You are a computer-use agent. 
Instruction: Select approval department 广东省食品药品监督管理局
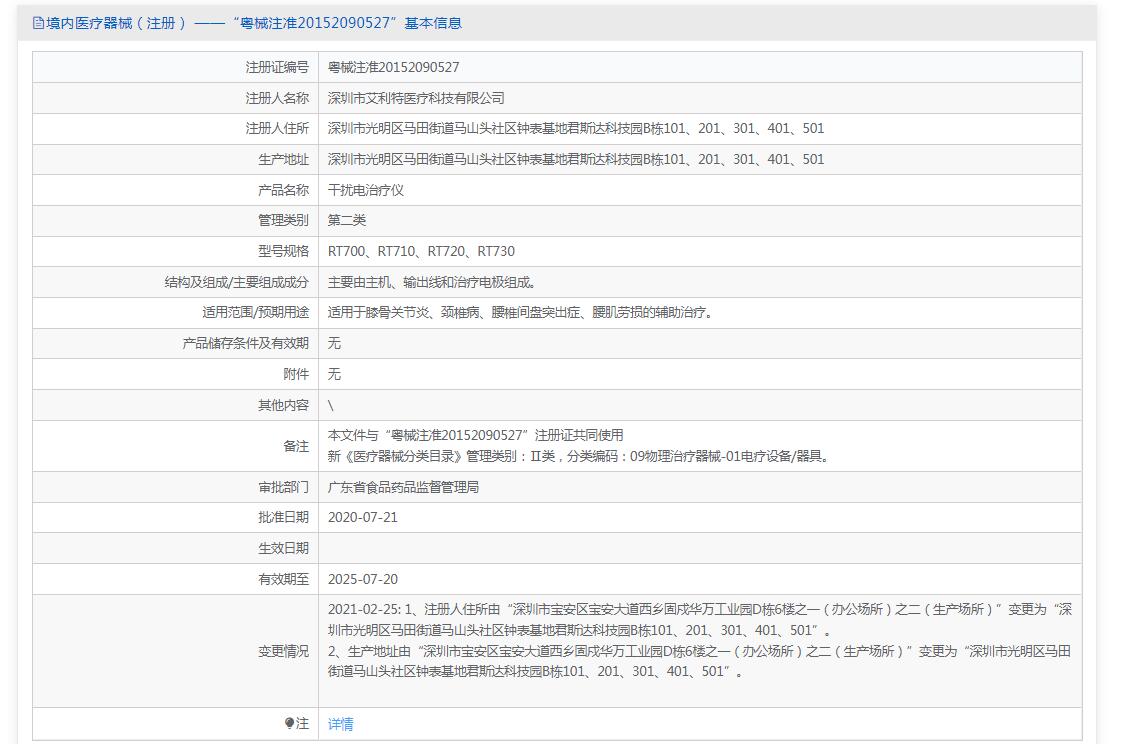(x=403, y=487)
